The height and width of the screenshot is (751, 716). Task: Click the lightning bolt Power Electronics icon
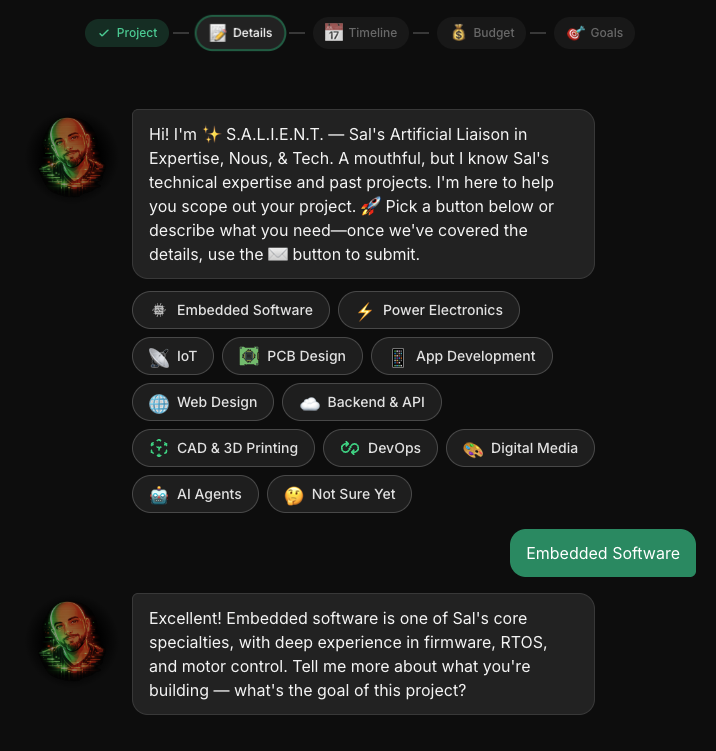click(x=365, y=311)
